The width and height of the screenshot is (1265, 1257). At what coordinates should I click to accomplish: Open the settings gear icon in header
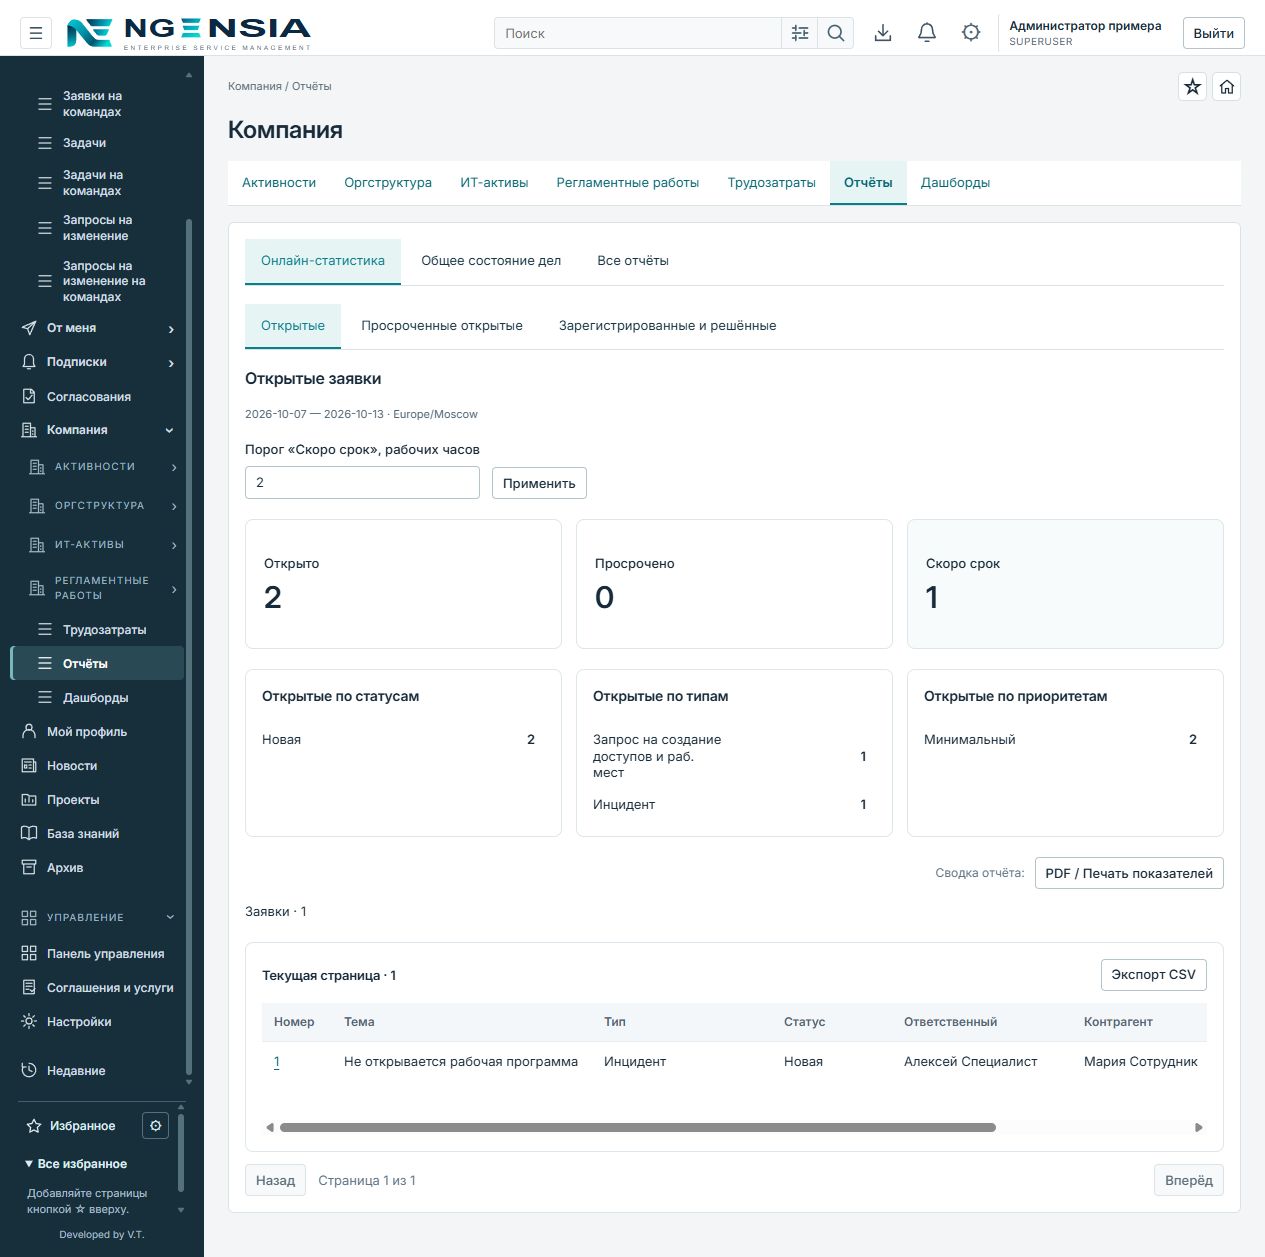click(x=971, y=33)
